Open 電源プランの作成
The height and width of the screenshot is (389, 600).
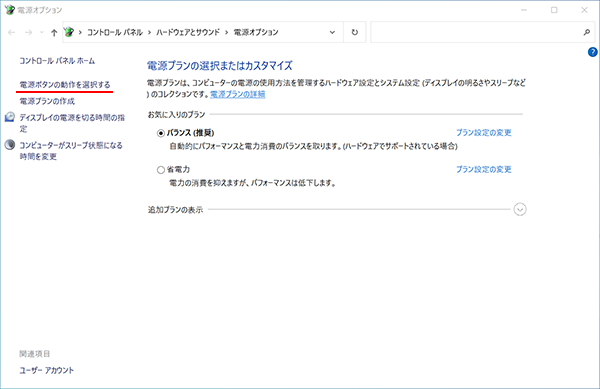pos(47,101)
